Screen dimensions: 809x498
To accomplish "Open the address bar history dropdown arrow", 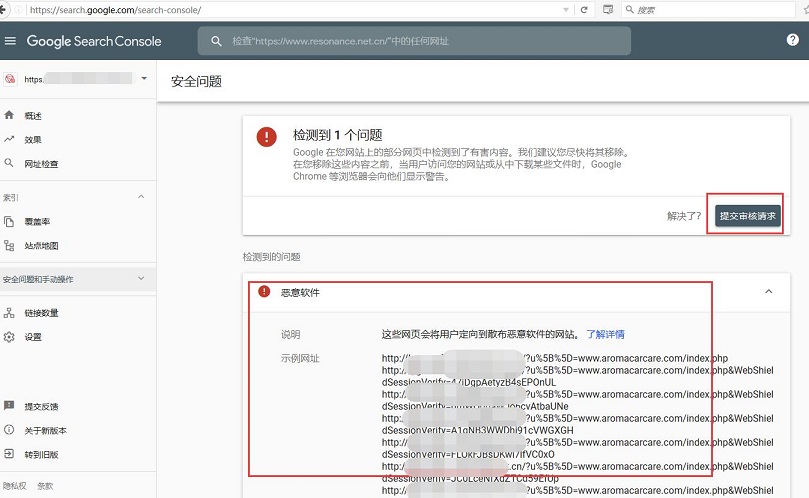I will [565, 10].
